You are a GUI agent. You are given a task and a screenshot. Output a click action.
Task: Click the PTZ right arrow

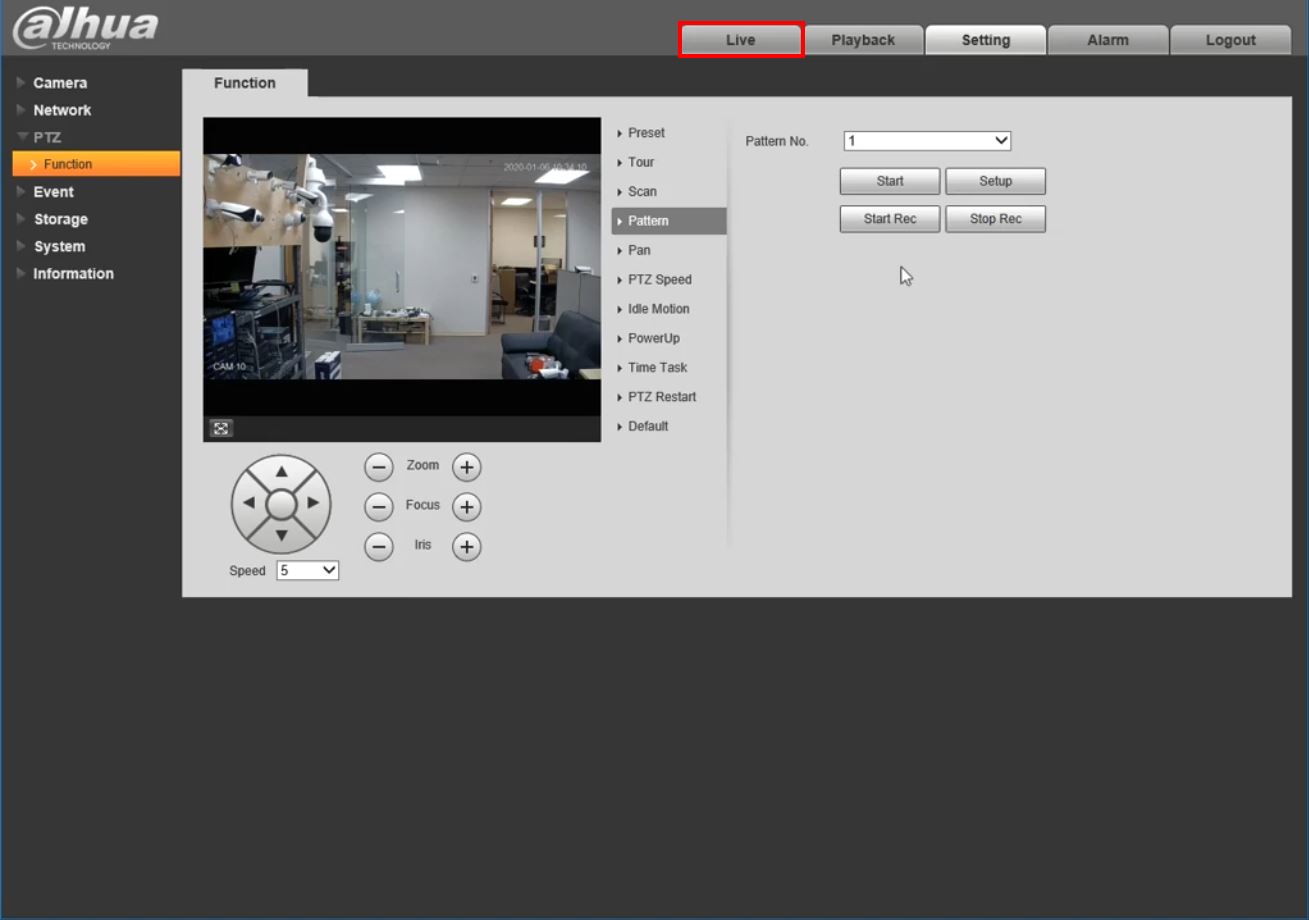pyautogui.click(x=313, y=503)
